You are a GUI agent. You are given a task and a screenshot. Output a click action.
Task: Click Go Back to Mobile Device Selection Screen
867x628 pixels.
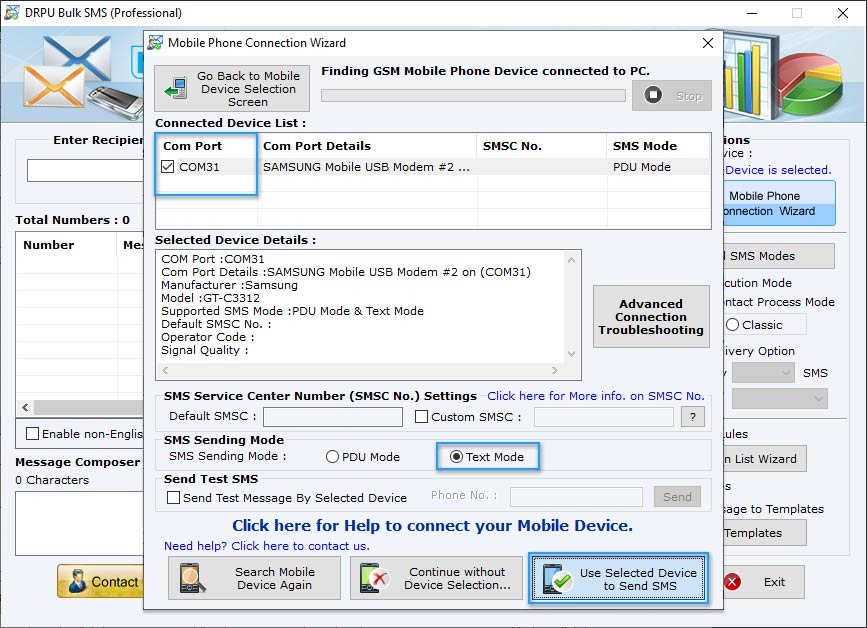[232, 88]
